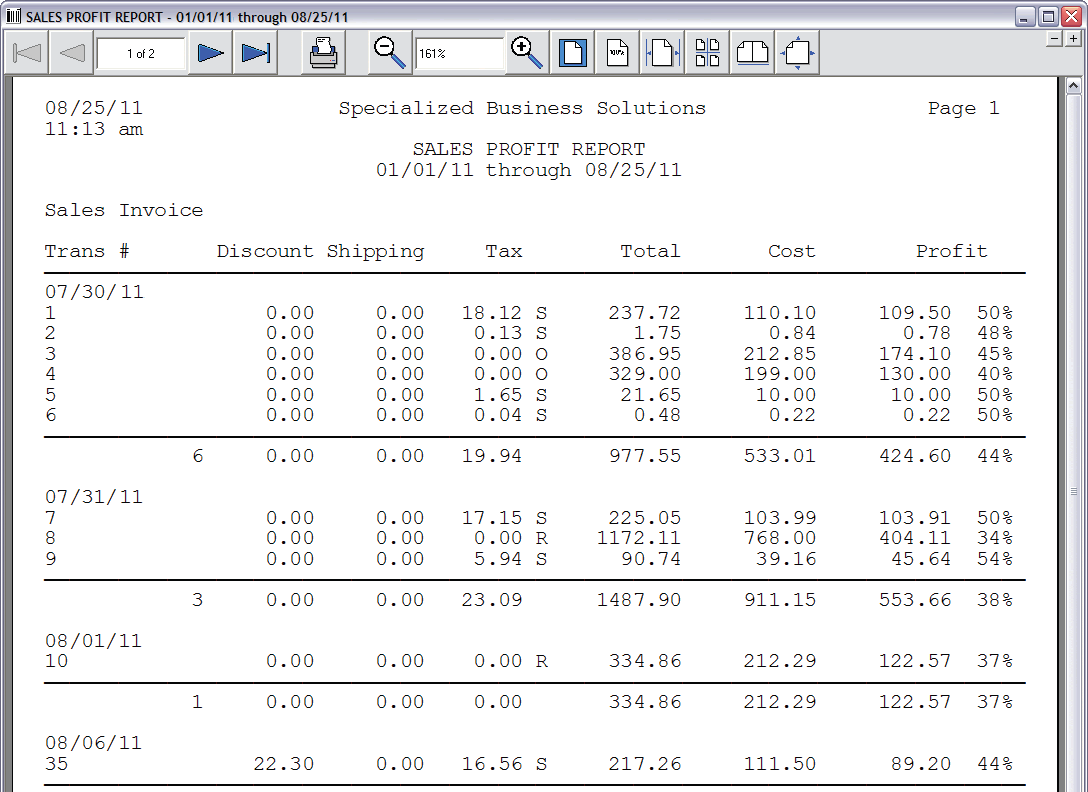Zoom out with the minus magnifier
The image size is (1088, 792).
(x=389, y=53)
